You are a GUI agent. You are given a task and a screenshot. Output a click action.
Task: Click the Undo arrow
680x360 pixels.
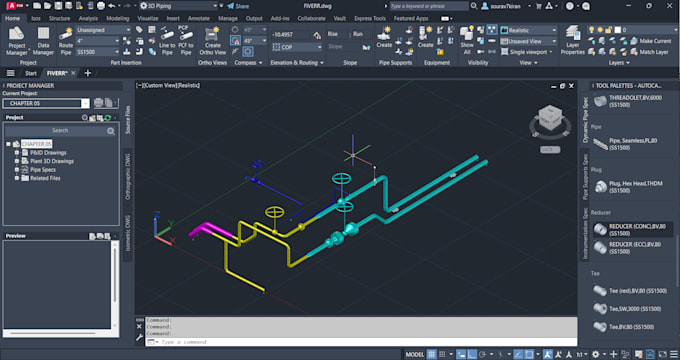112,6
